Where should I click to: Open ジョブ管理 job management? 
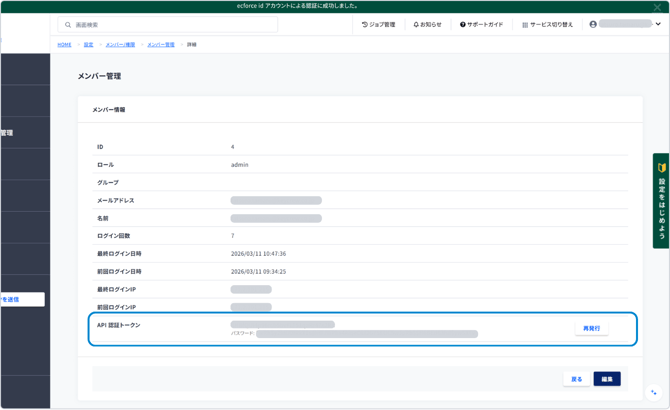coord(378,25)
